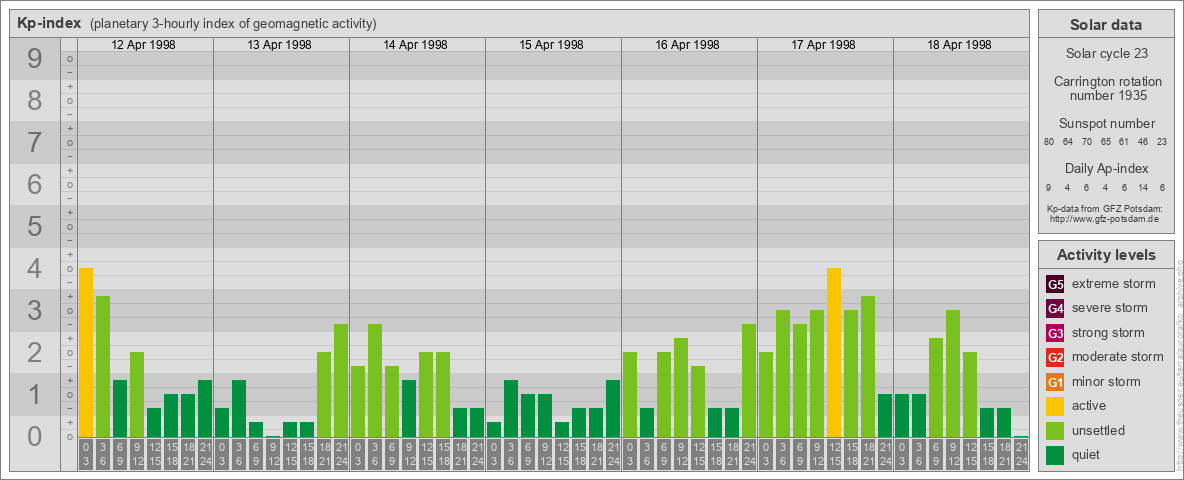
Task: Click the 14 Apr 3-6h bar
Action: coord(375,380)
